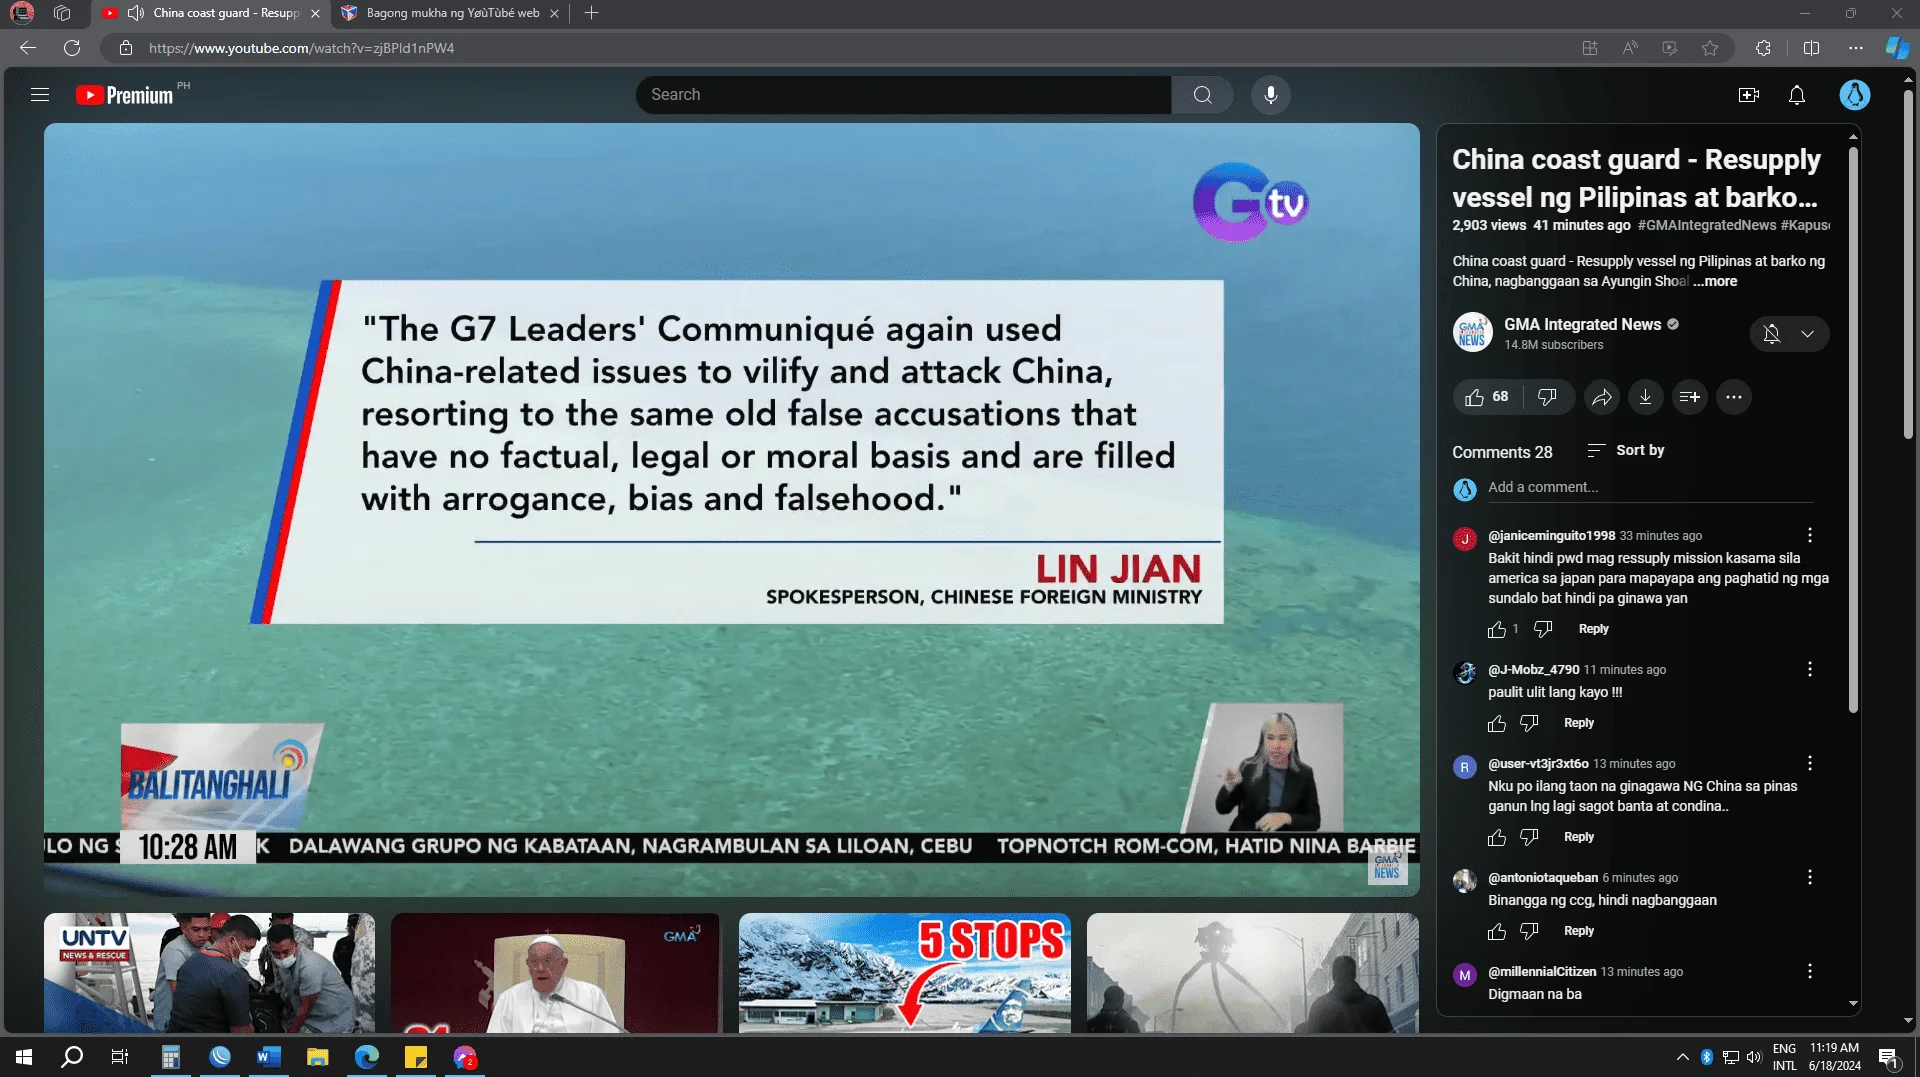Share the video via arrow icon
Screen dimensions: 1920x1077
pos(1601,397)
